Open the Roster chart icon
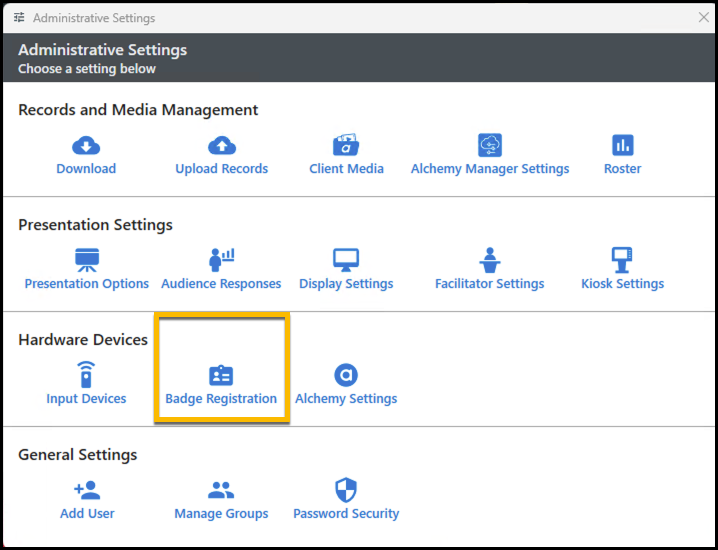The height and width of the screenshot is (550, 718). [x=623, y=145]
